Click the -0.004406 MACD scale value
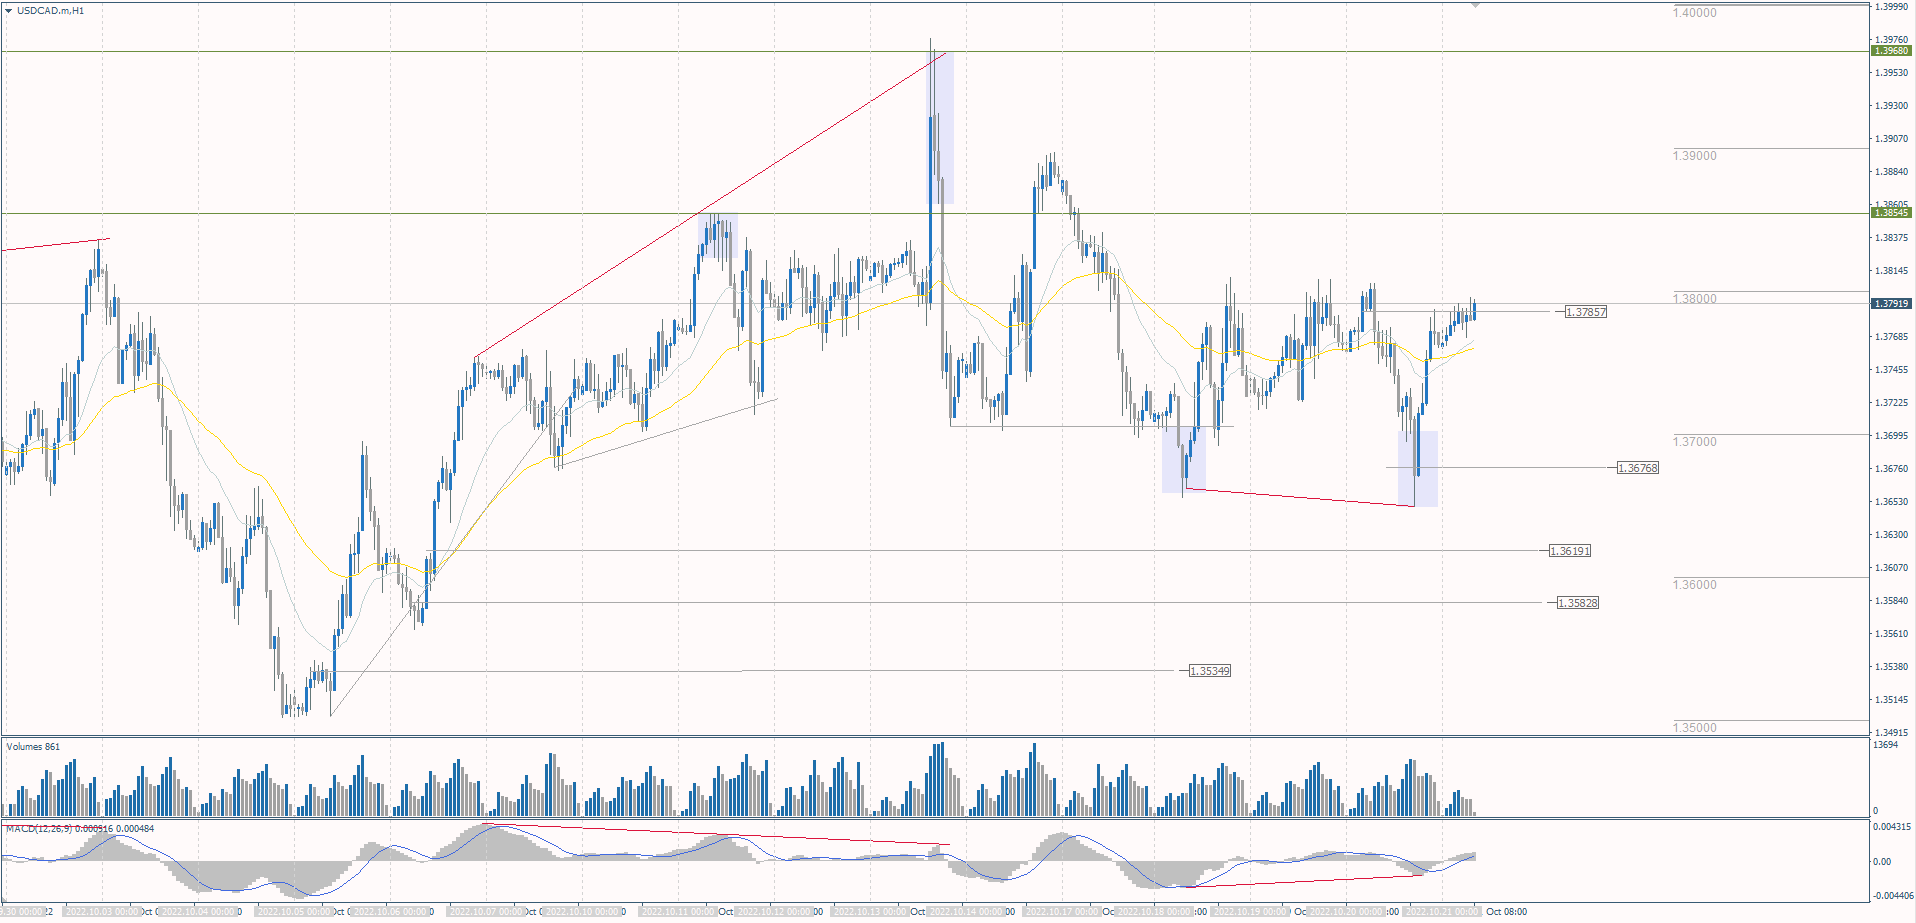This screenshot has width=1916, height=923. tap(1893, 896)
